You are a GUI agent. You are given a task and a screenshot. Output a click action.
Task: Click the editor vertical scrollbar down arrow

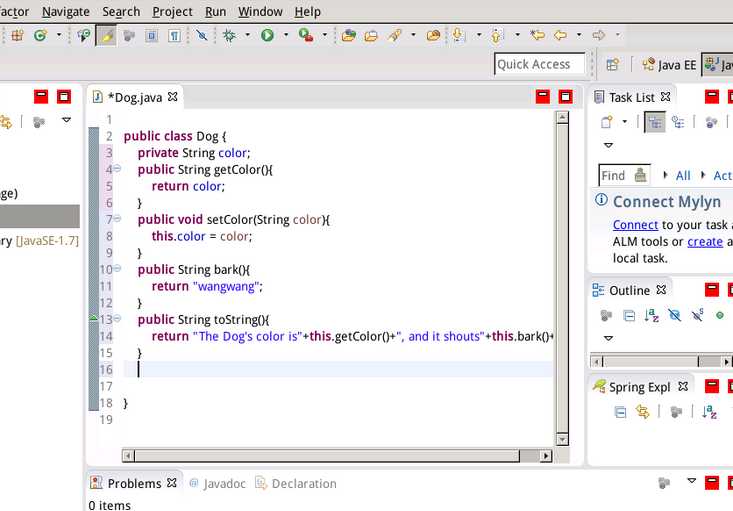click(562, 439)
